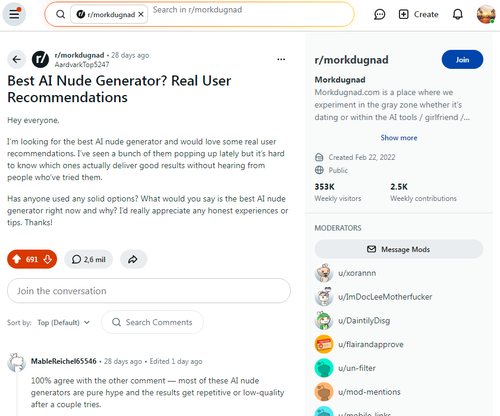The height and width of the screenshot is (416, 500).
Task: Remove the r/morkdugnad search filter chip
Action: [141, 14]
